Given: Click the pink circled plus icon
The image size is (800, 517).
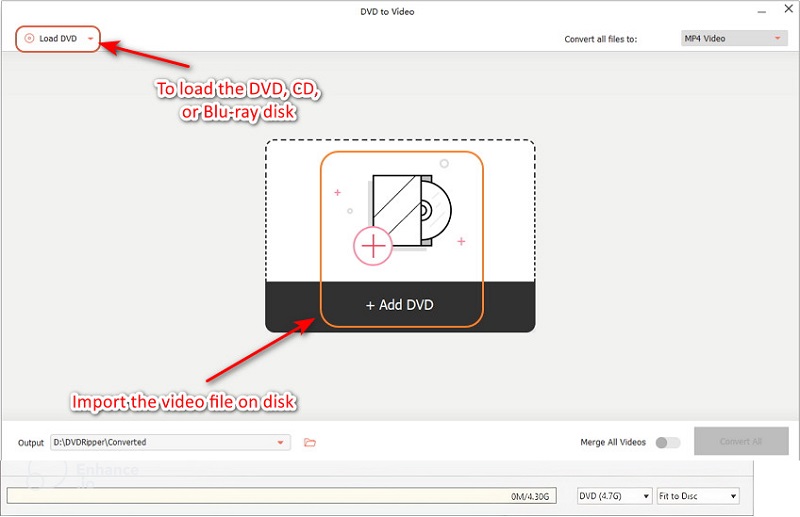Looking at the screenshot, I should tap(373, 246).
